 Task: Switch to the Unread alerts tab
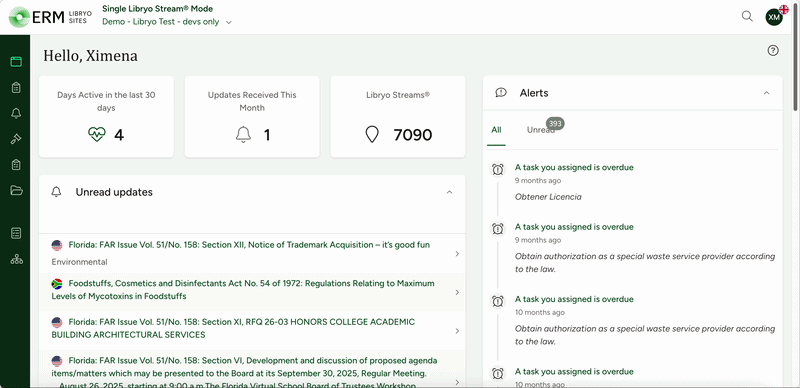pyautogui.click(x=541, y=130)
